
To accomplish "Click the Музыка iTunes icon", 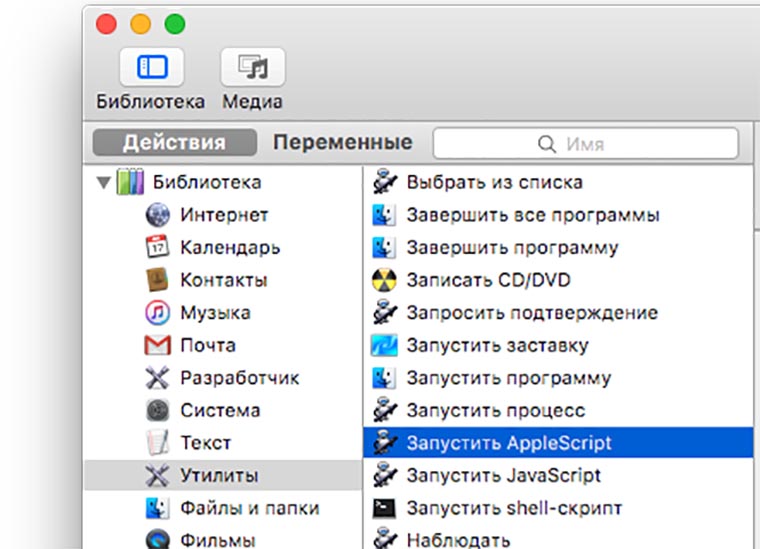I will [x=158, y=313].
